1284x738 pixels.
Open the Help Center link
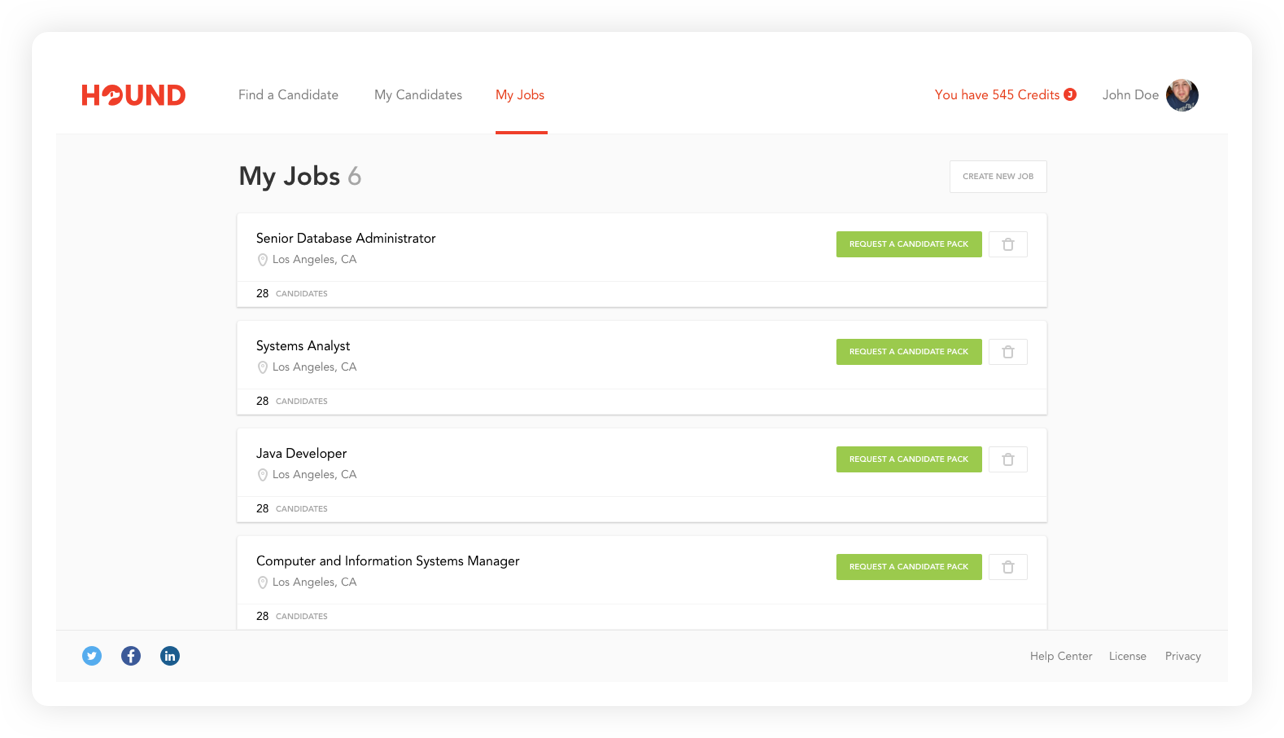[1061, 656]
